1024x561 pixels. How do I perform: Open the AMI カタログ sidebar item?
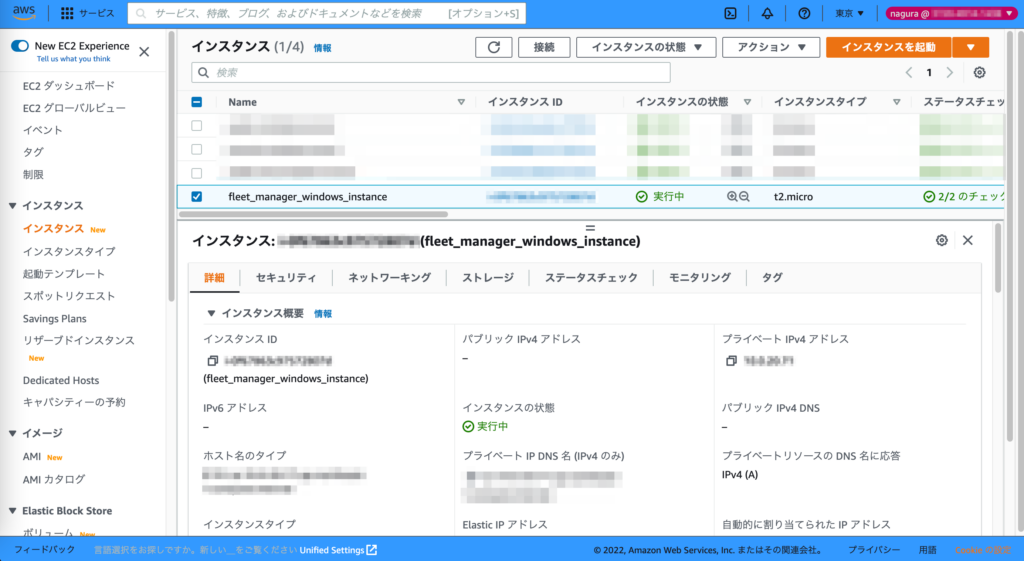click(x=54, y=479)
